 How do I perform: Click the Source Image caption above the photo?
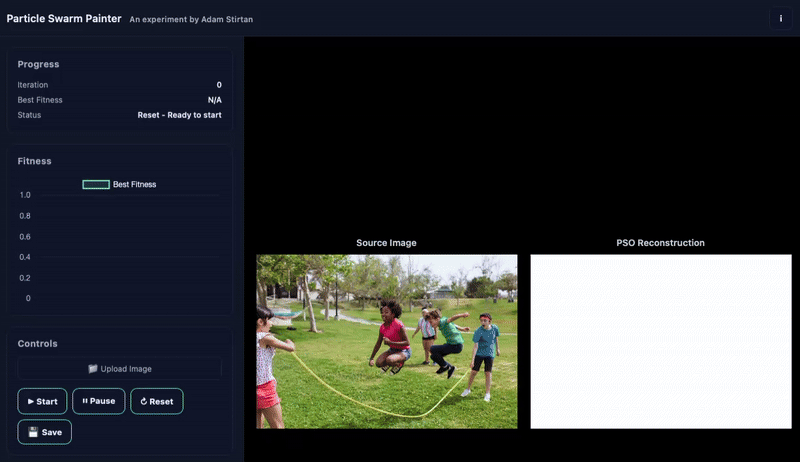click(x=386, y=243)
